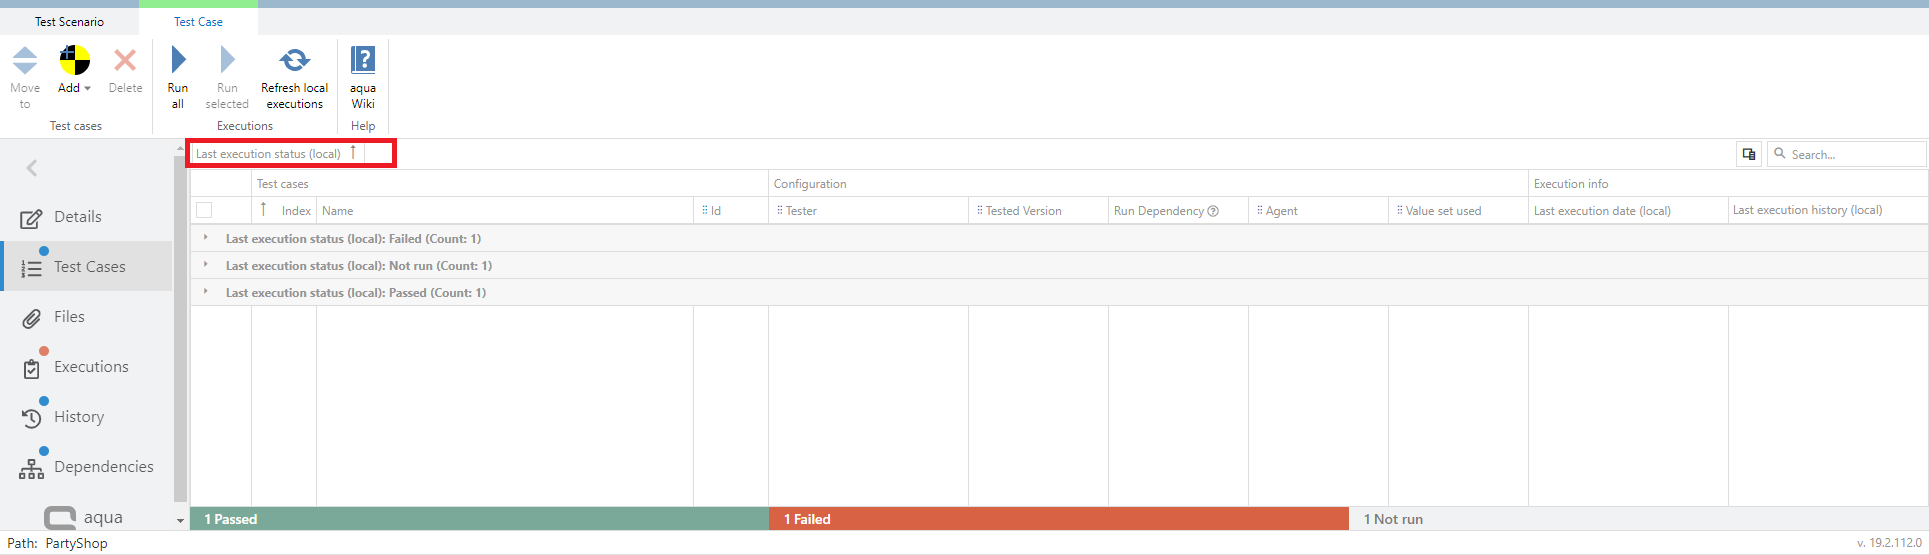The width and height of the screenshot is (1929, 555).
Task: Open Files section in sidebar
Action: pos(68,317)
